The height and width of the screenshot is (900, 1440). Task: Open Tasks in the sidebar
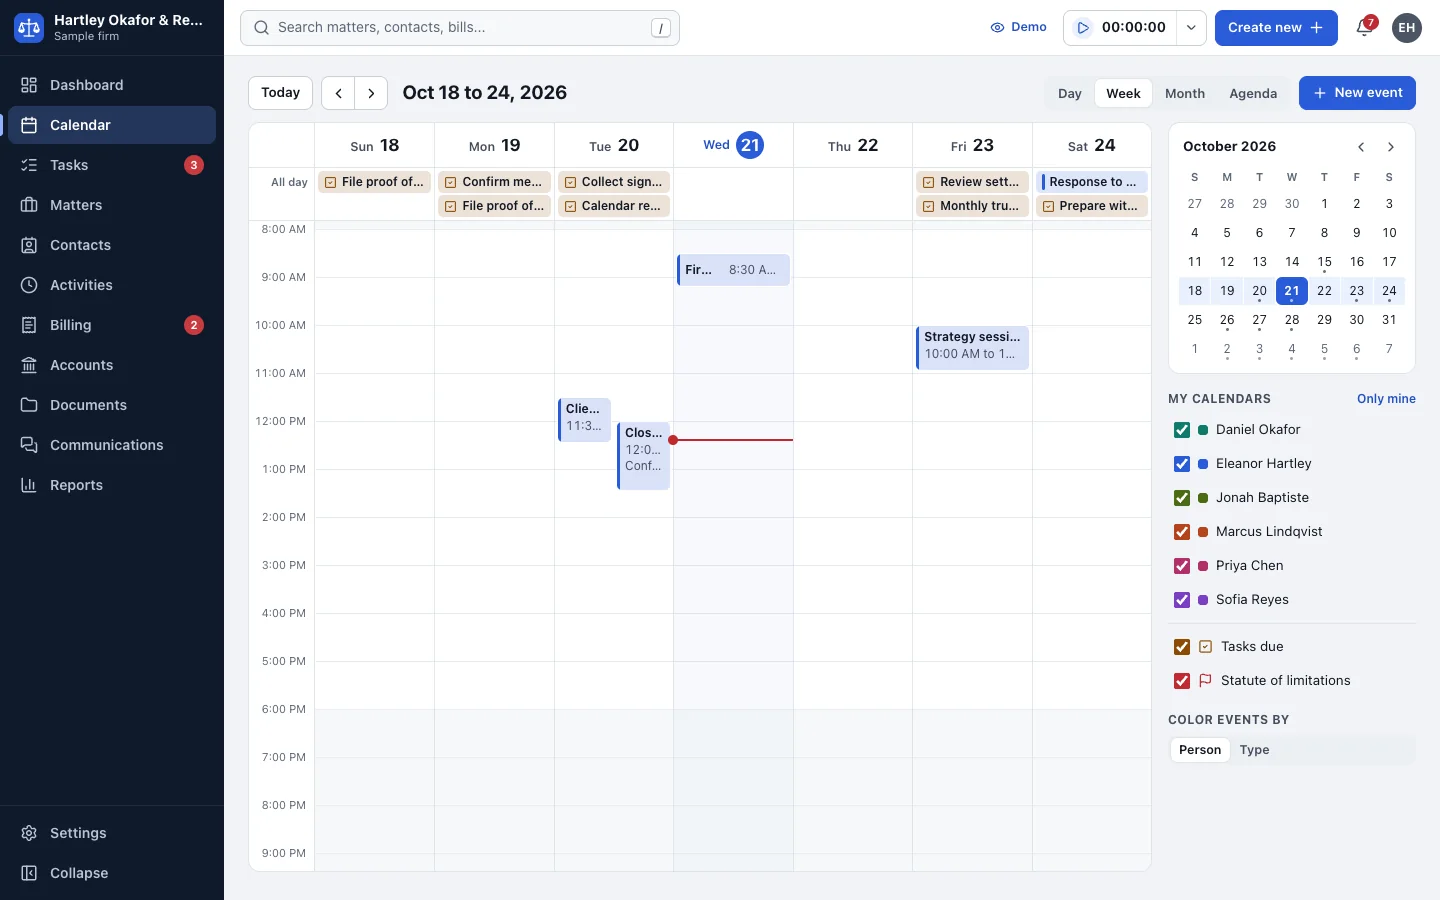(112, 165)
